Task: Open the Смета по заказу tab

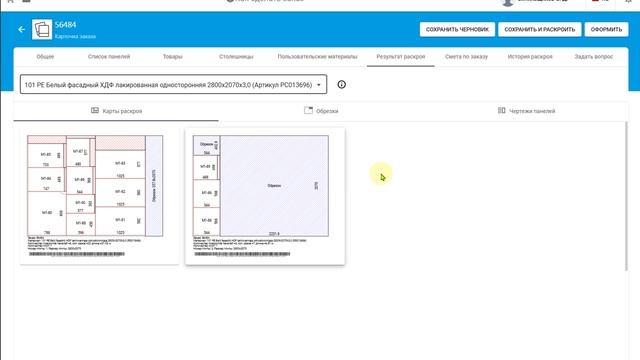Action: tap(467, 57)
